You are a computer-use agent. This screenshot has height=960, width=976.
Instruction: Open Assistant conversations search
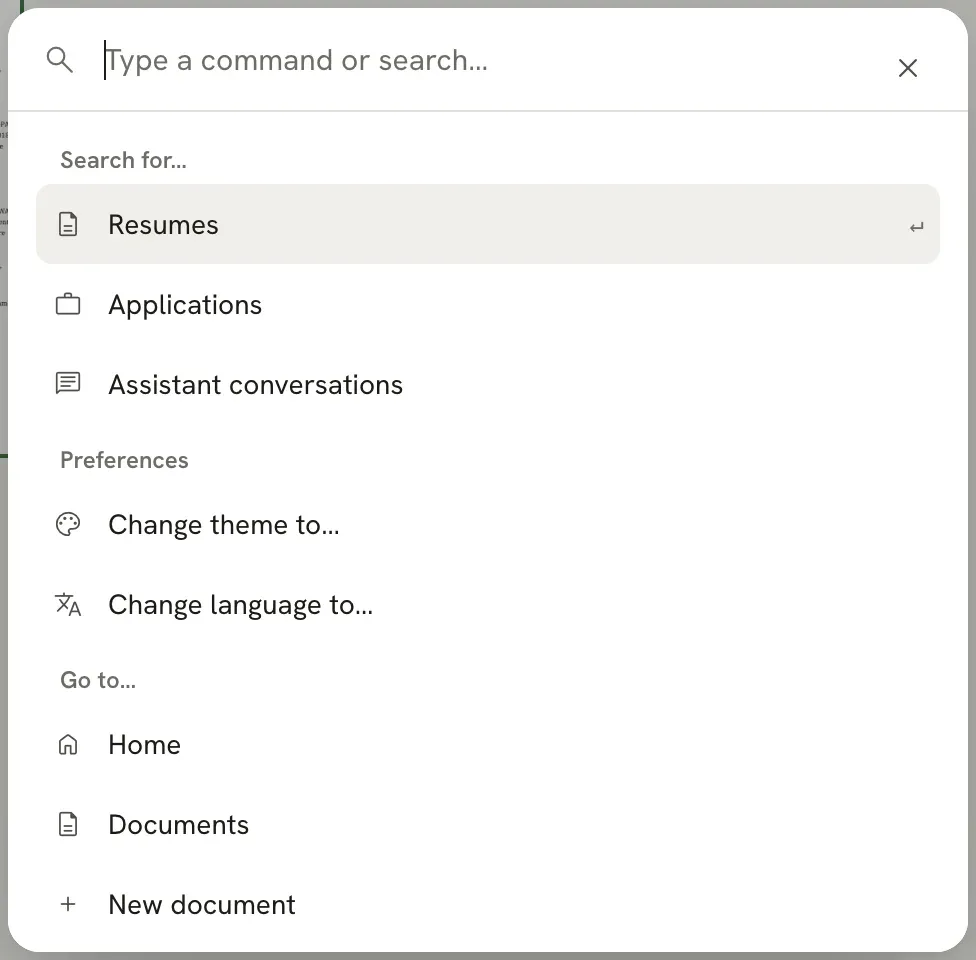coord(487,384)
